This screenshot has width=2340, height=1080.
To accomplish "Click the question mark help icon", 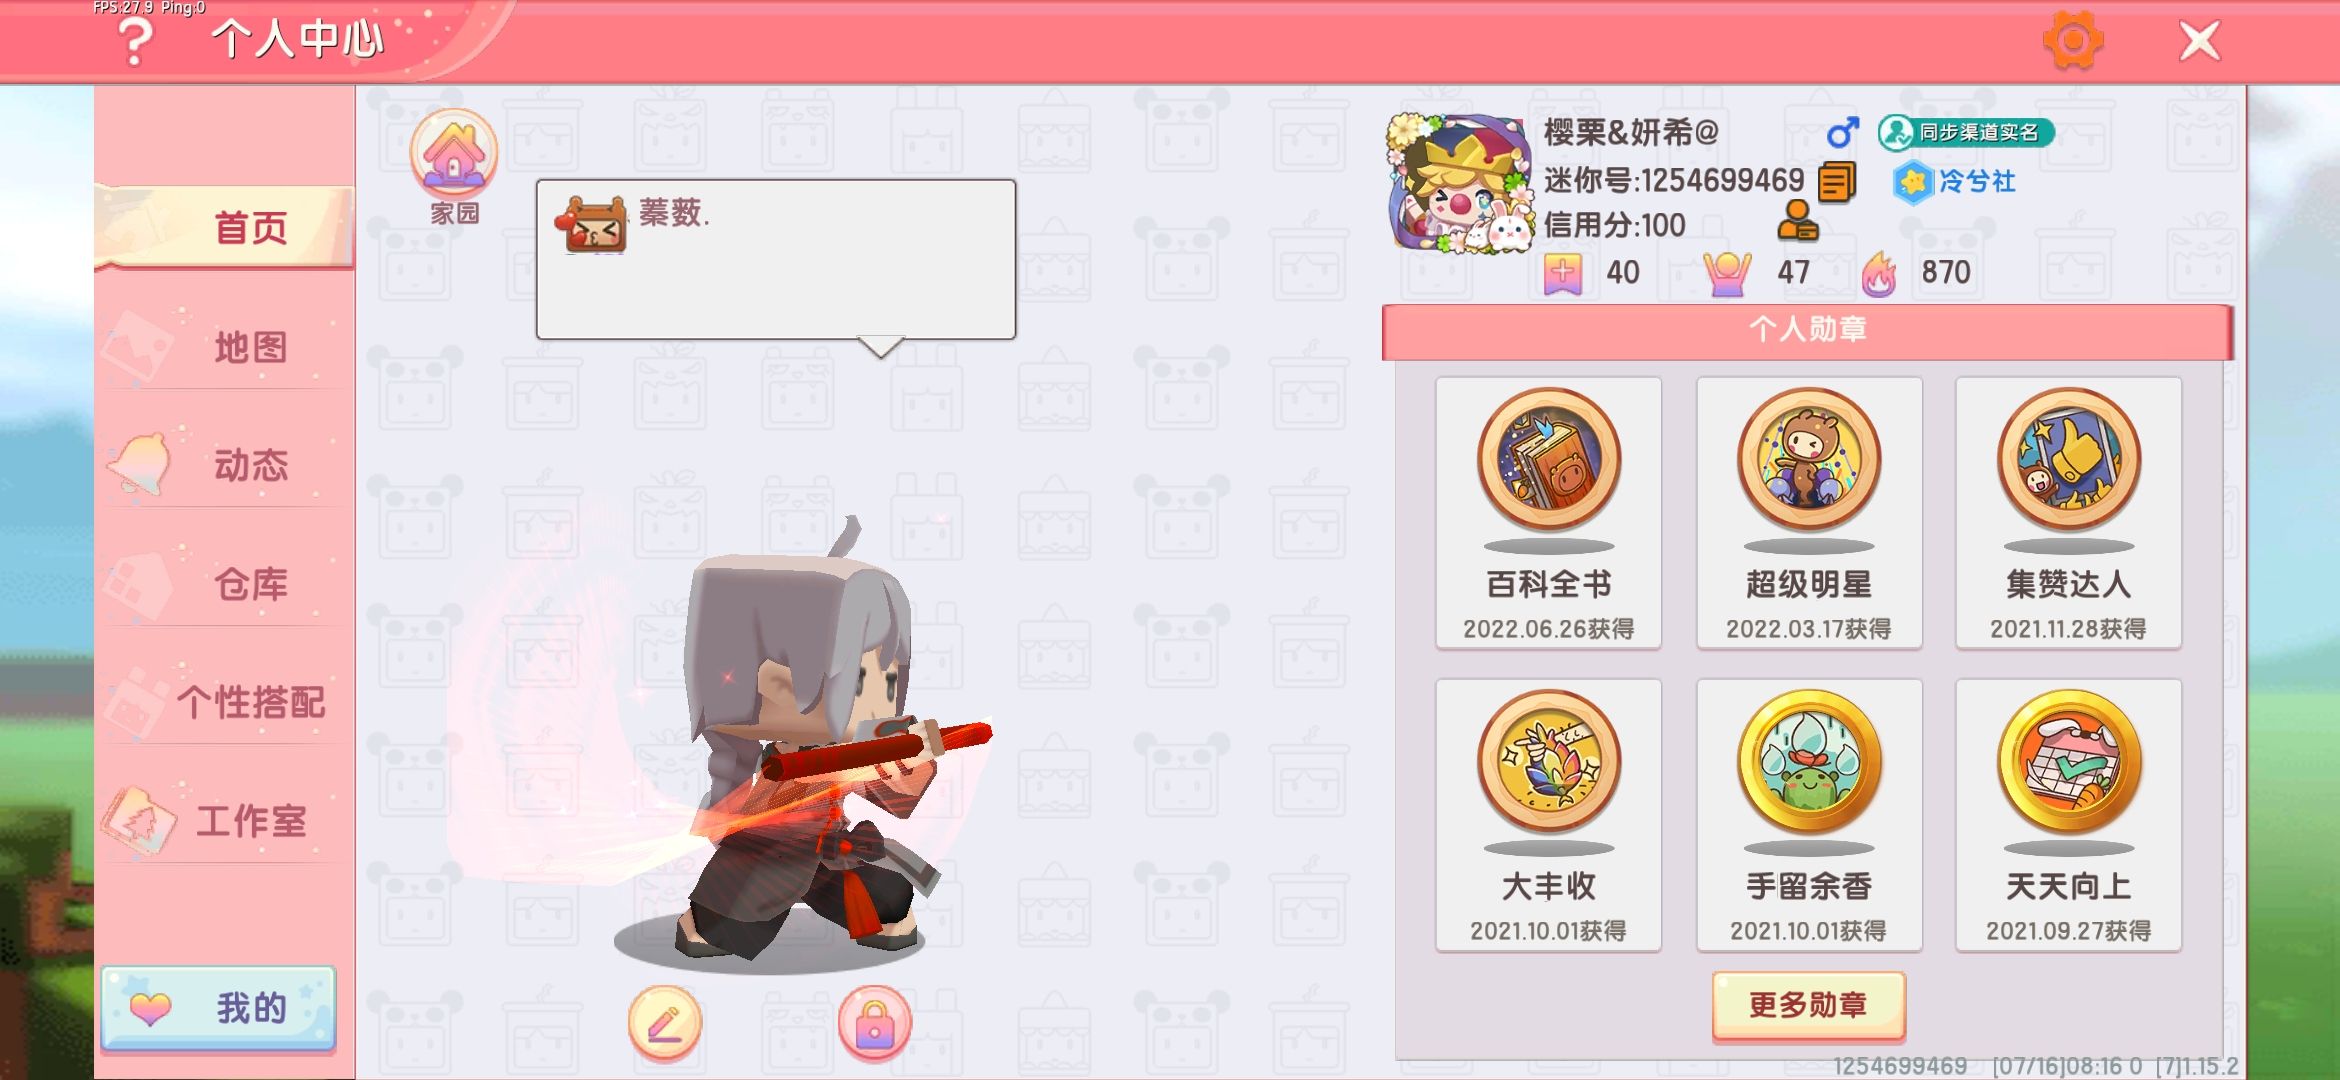I will coord(135,42).
